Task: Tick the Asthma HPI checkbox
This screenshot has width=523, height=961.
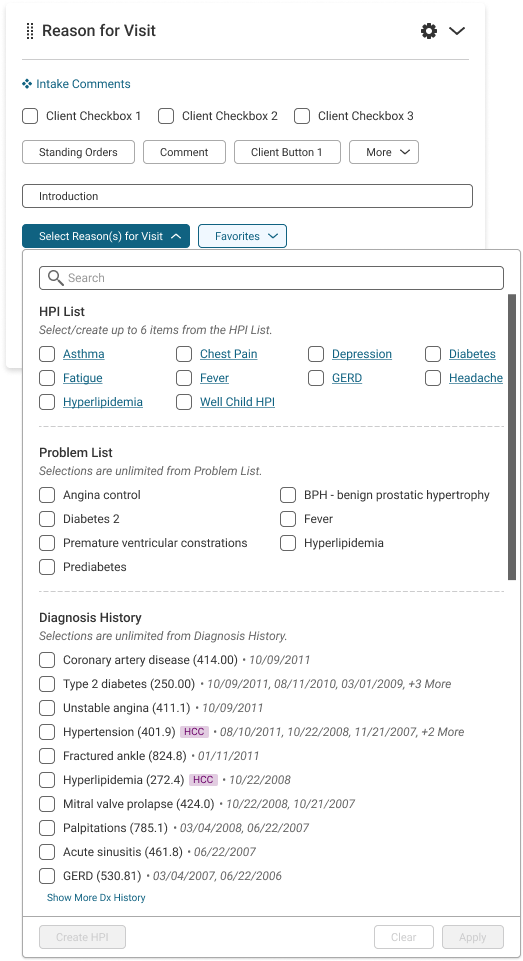Action: (x=47, y=354)
